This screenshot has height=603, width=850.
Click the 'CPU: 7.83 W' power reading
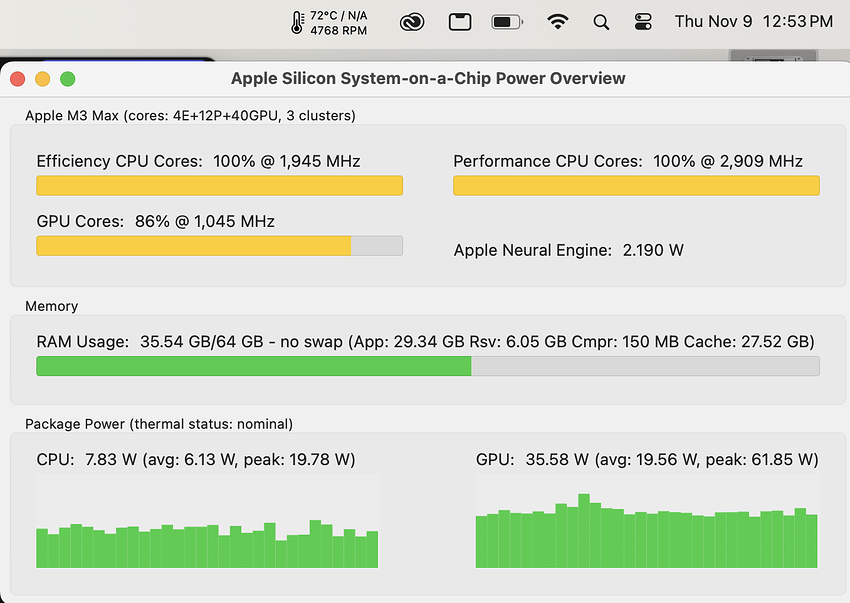87,460
